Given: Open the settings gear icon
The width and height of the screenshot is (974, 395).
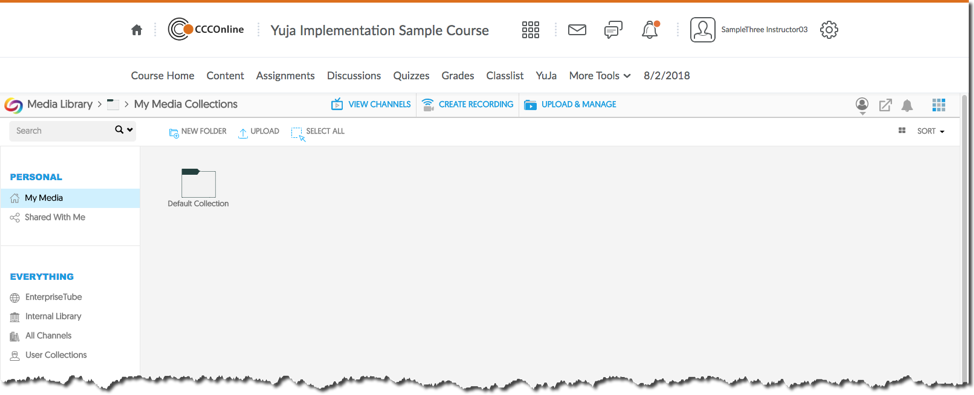Looking at the screenshot, I should 829,30.
